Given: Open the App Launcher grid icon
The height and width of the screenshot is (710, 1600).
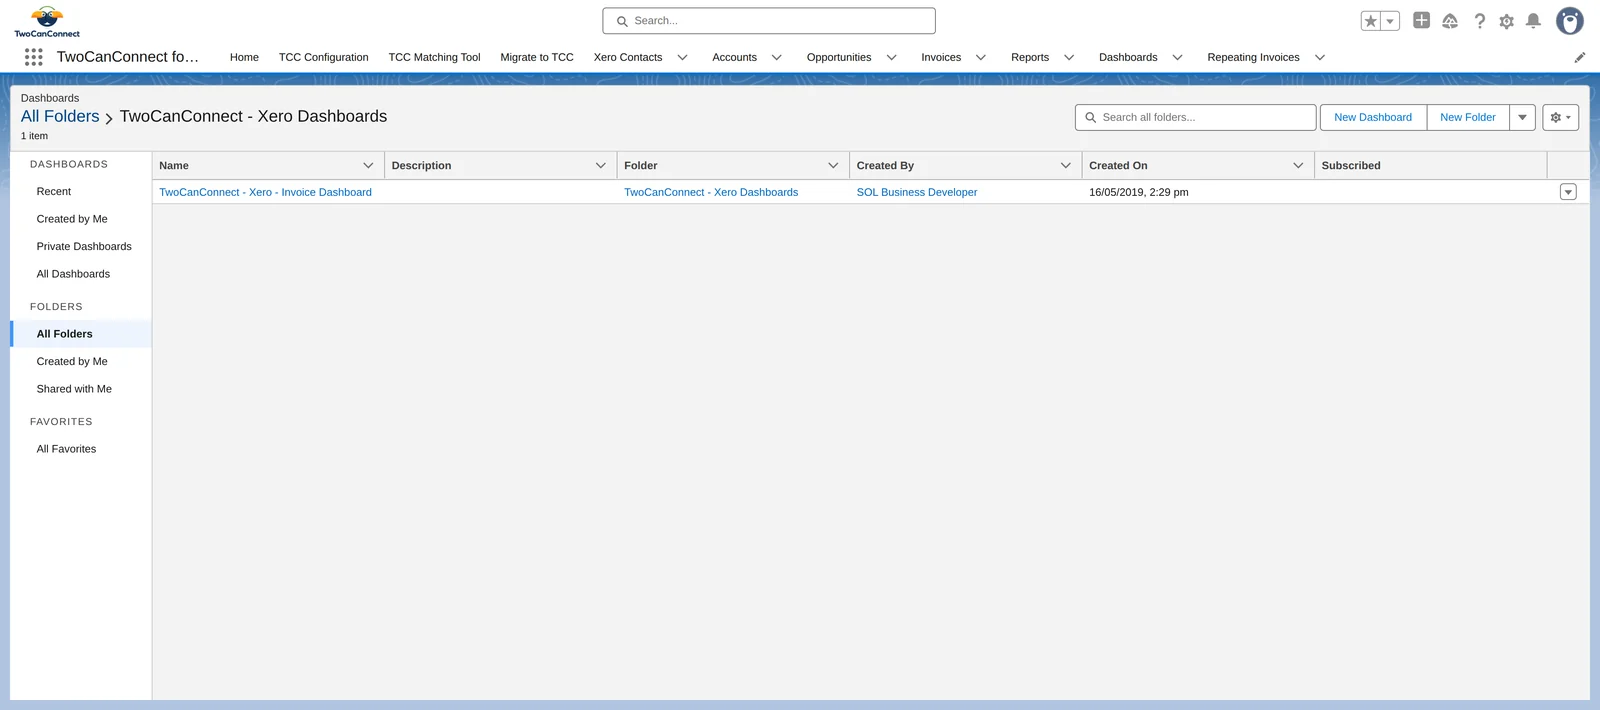Looking at the screenshot, I should (34, 57).
